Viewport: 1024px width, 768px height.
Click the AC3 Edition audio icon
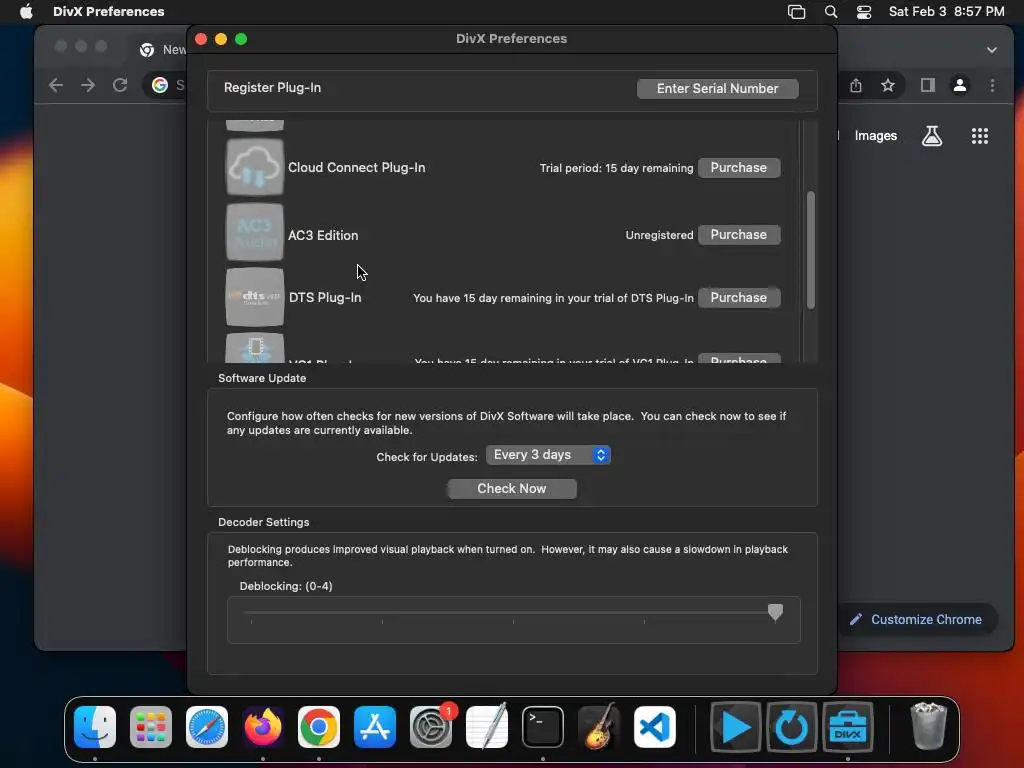255,232
